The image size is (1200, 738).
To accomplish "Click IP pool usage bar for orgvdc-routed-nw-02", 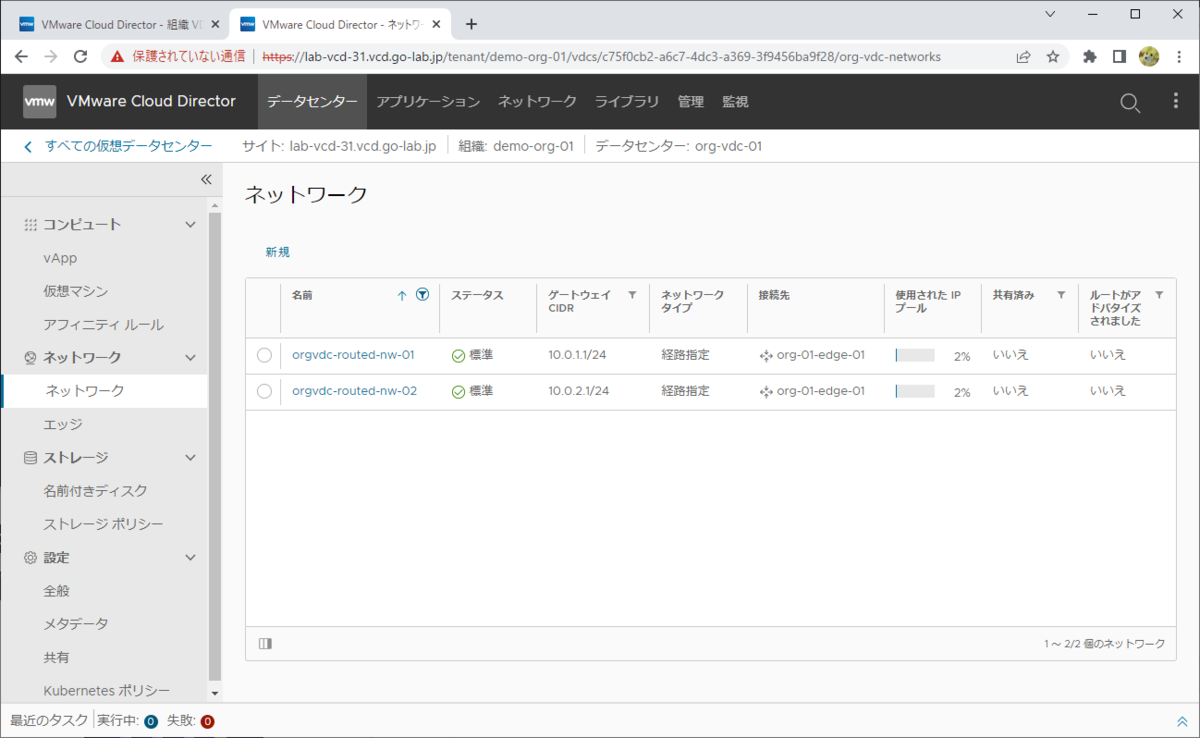I will click(914, 391).
